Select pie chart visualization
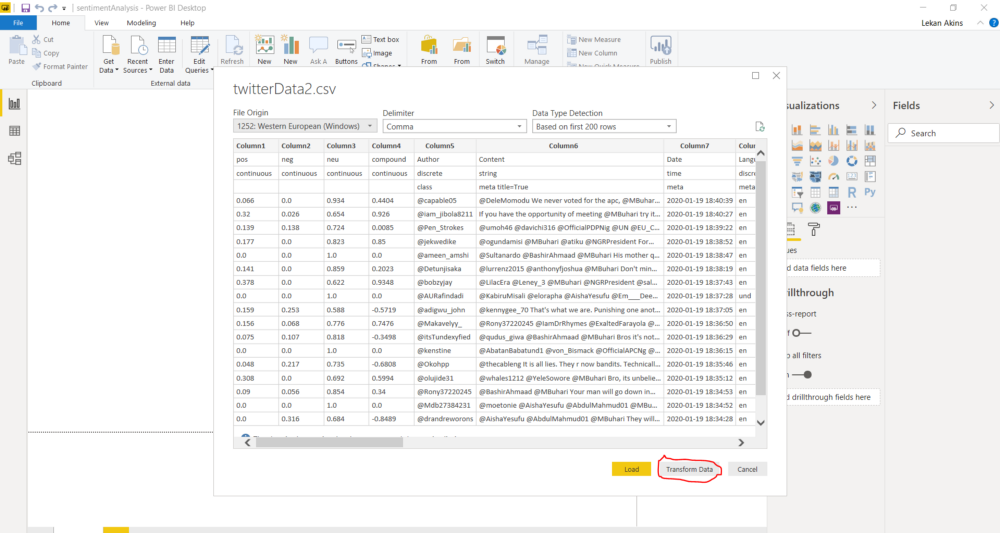Viewport: 1000px width, 533px height. [834, 161]
